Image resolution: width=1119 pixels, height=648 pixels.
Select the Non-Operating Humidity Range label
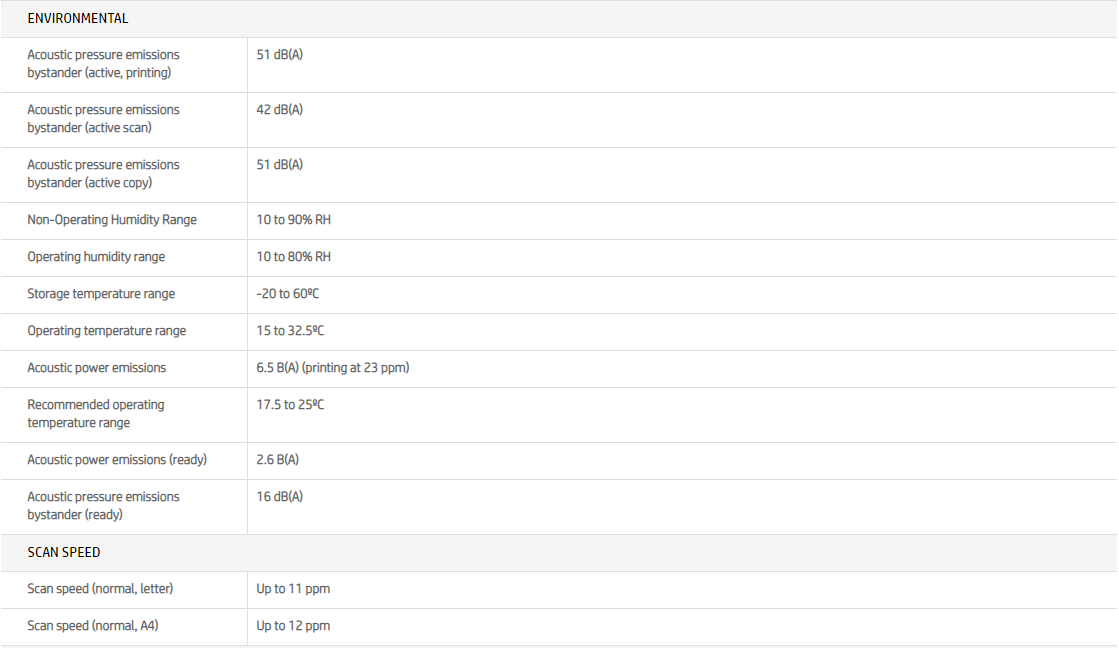[x=112, y=220]
